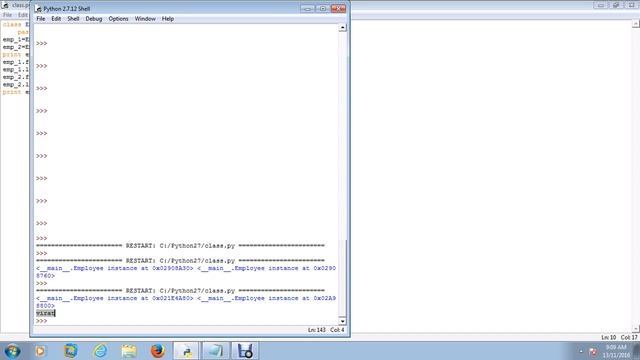Click the 'virat' output text in shell

point(45,313)
